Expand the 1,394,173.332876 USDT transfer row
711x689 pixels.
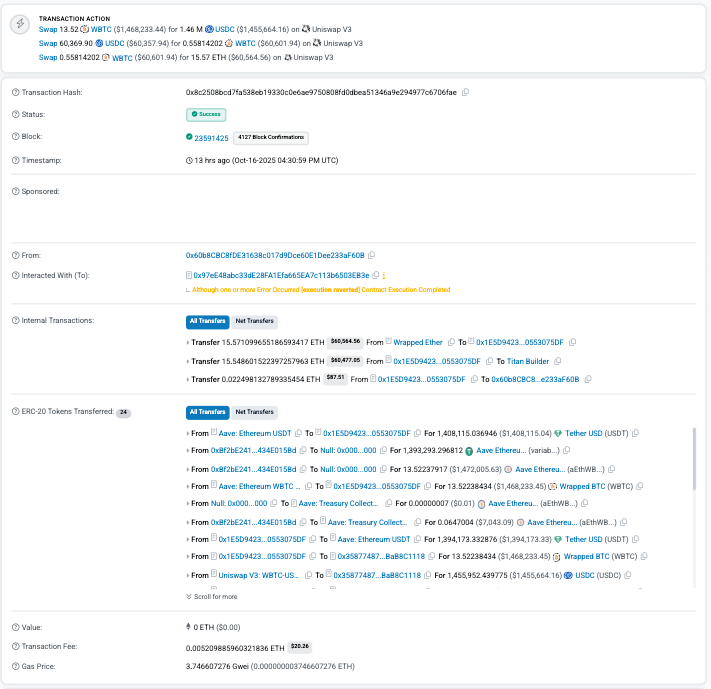click(188, 539)
